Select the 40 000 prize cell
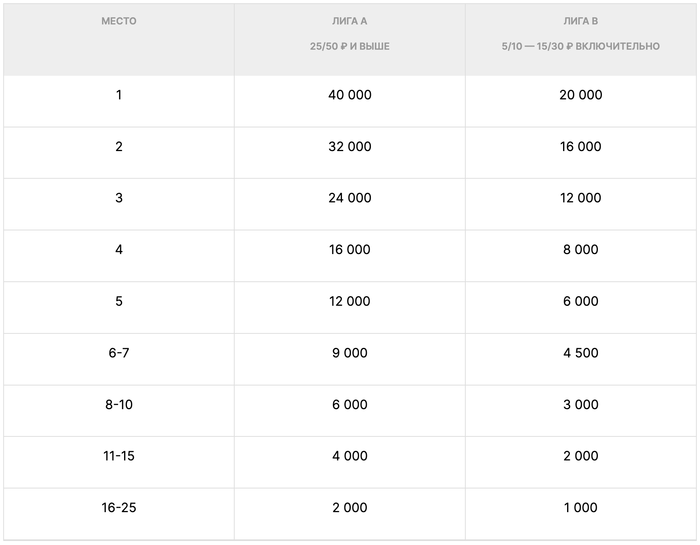 click(x=349, y=95)
